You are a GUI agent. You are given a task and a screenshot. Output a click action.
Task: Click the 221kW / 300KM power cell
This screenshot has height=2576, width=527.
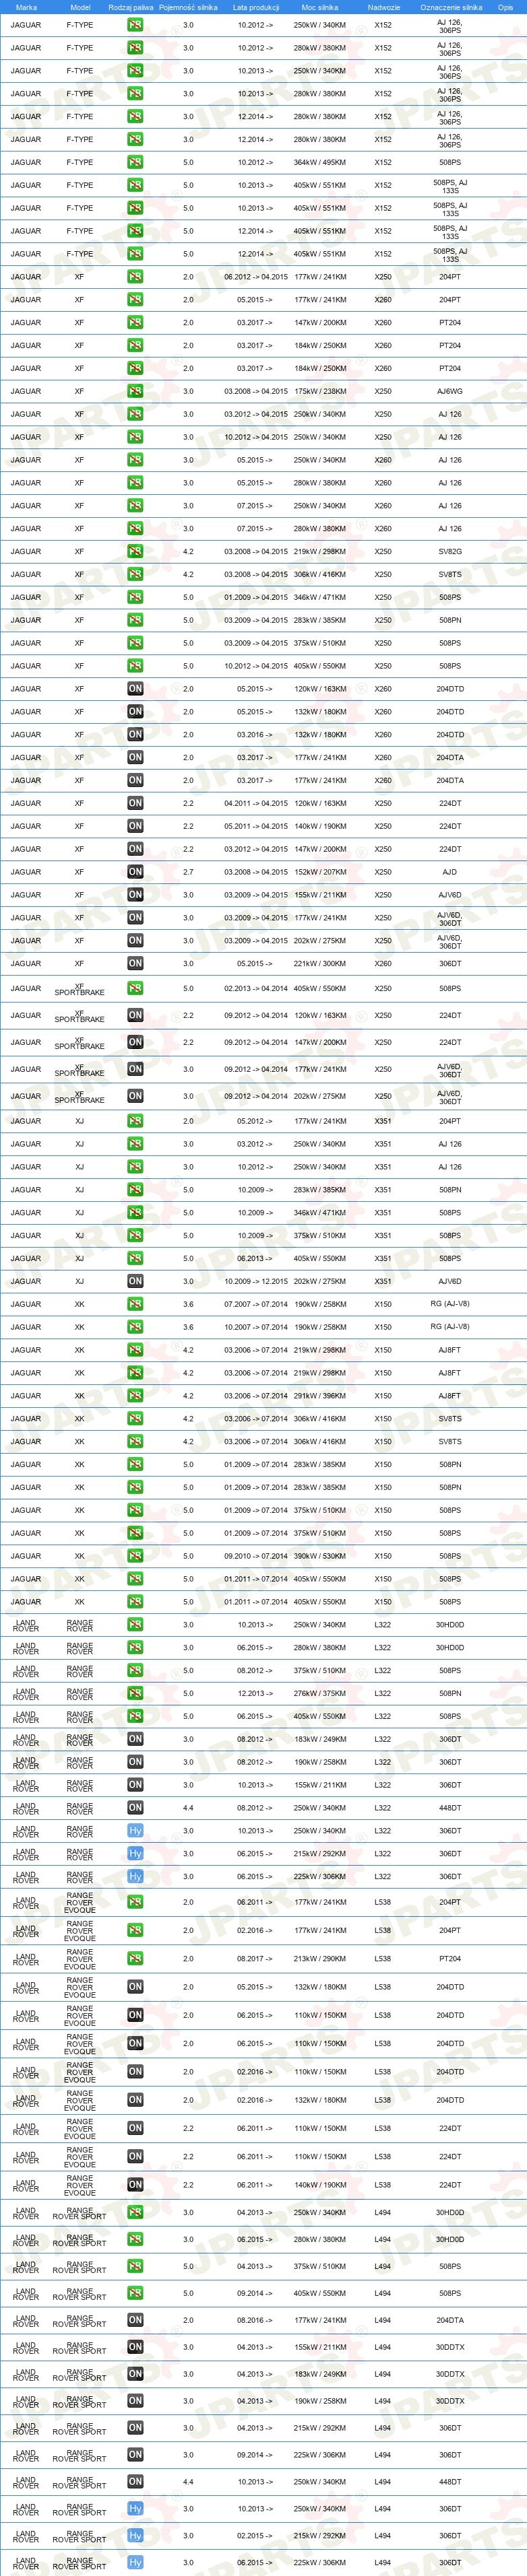(320, 963)
